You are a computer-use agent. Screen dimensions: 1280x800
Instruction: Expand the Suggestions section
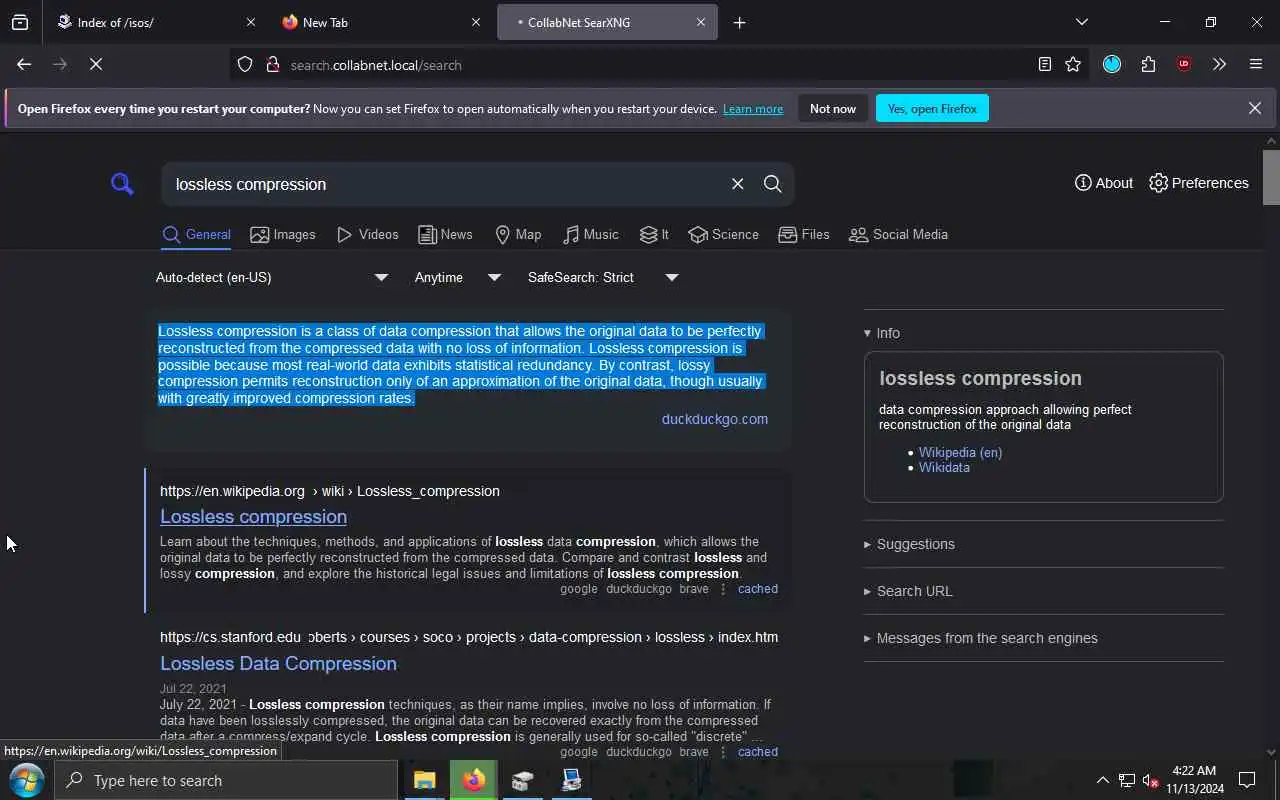pyautogui.click(x=909, y=544)
